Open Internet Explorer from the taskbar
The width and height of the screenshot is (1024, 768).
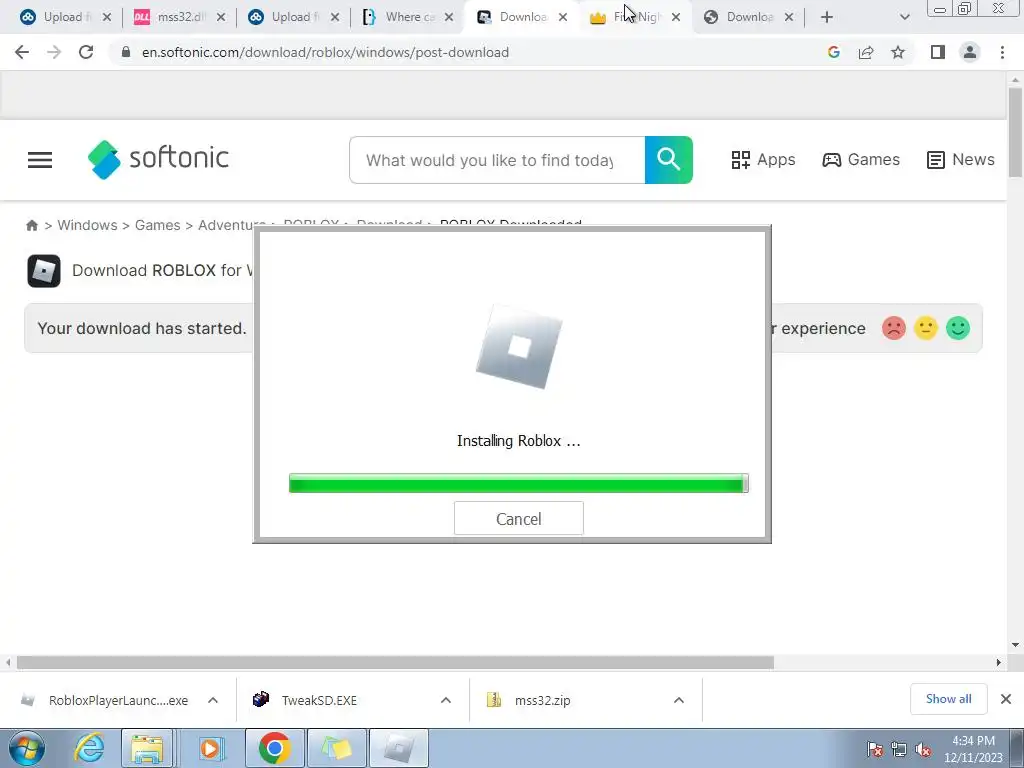89,748
